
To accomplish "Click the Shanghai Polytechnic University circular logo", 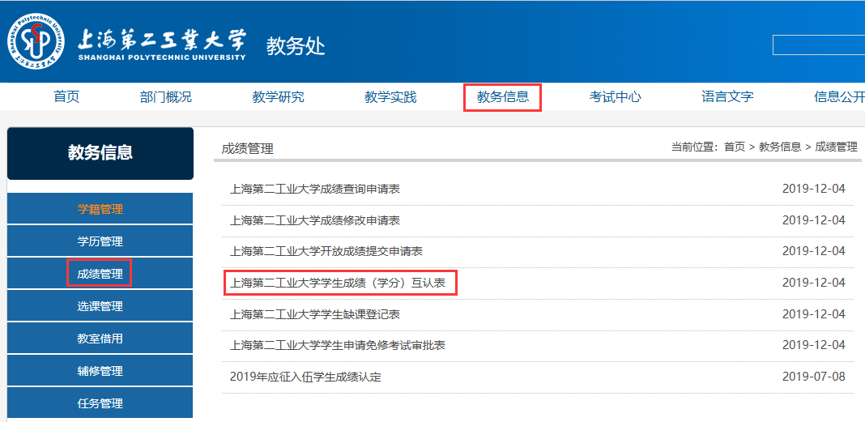I will (36, 41).
